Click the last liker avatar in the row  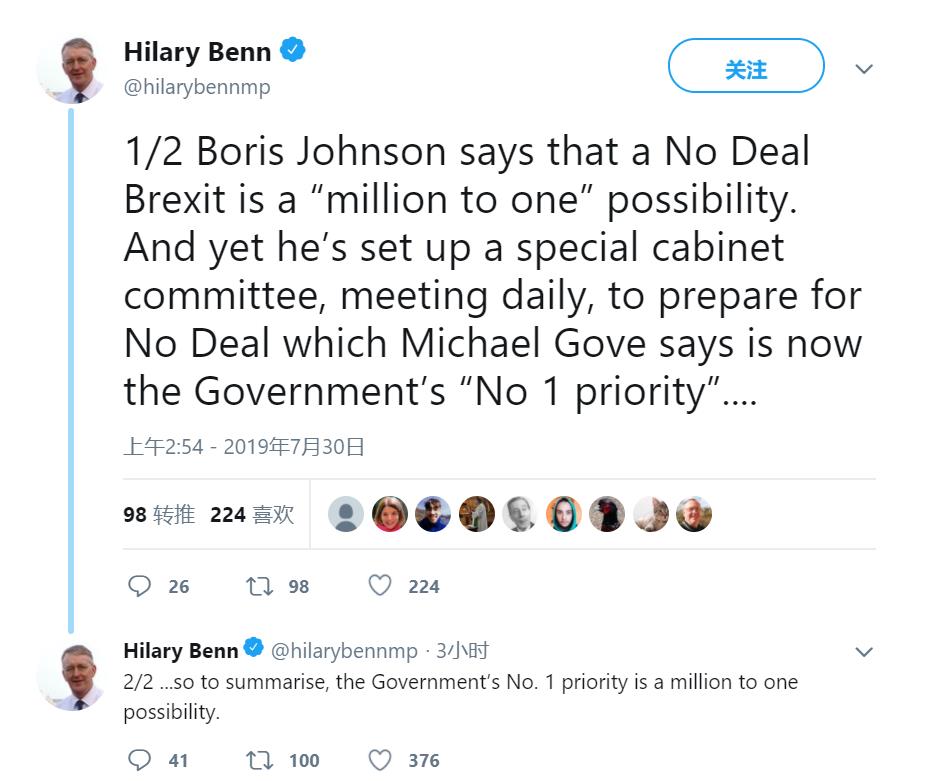[694, 514]
